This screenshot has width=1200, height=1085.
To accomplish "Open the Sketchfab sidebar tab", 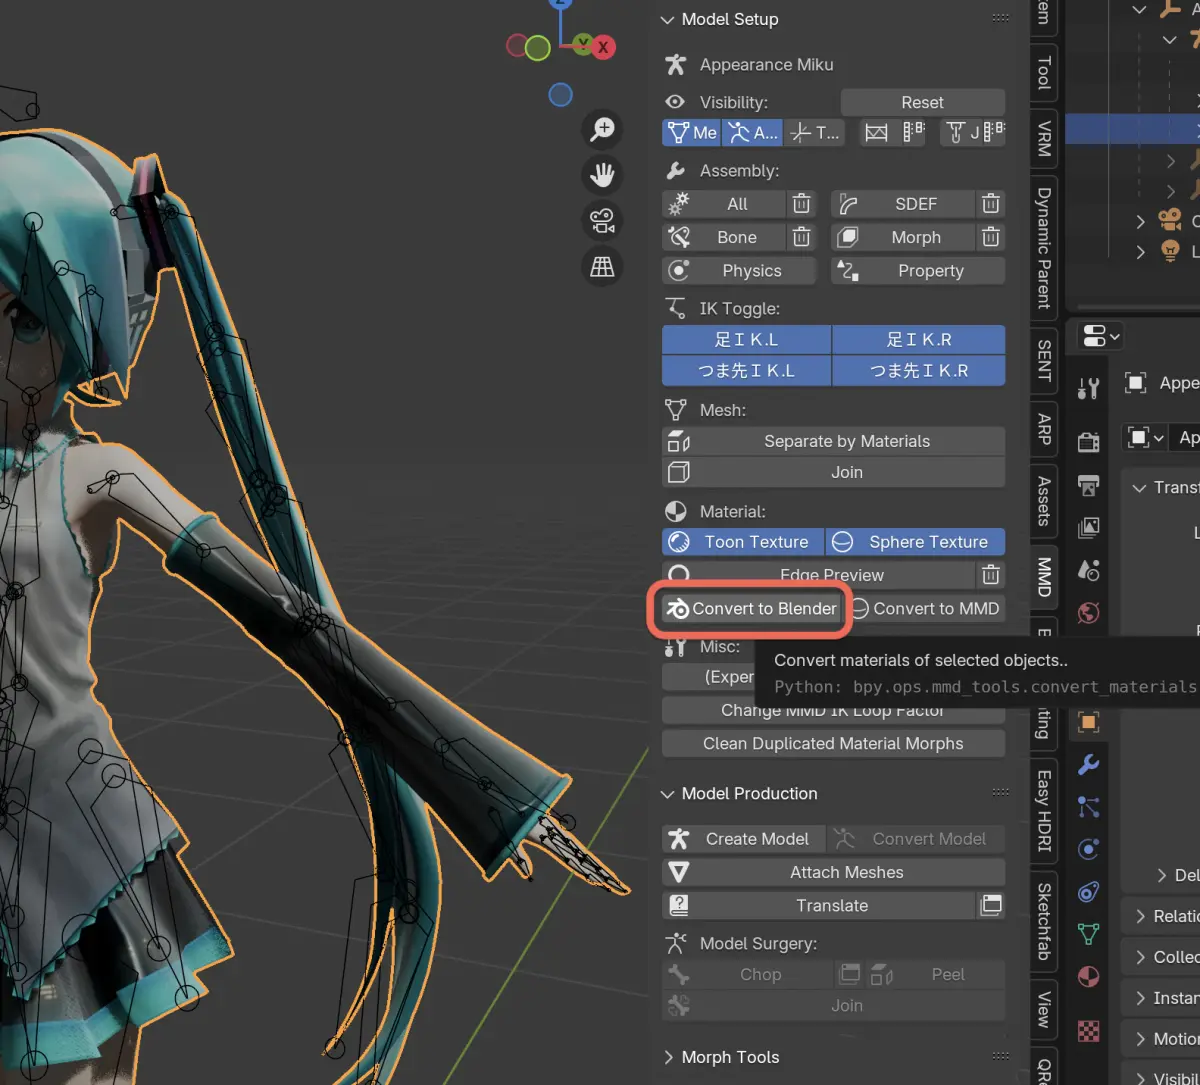I will (1044, 921).
